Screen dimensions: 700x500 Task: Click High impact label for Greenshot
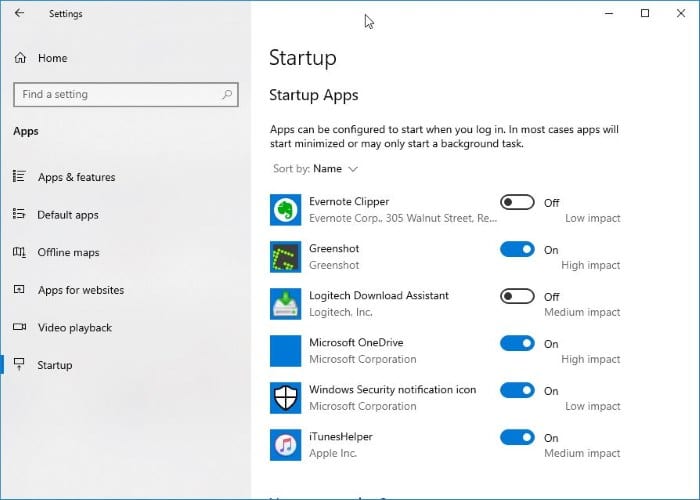pyautogui.click(x=591, y=265)
